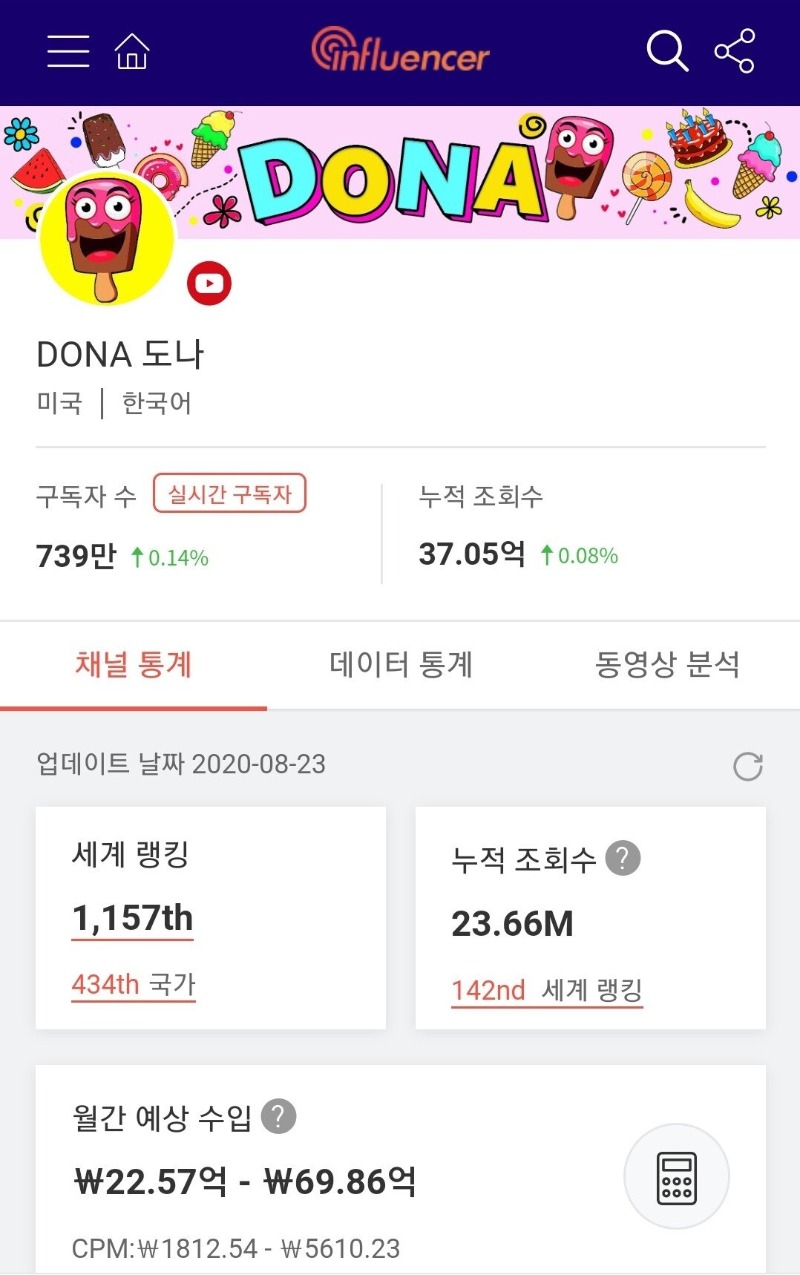Image resolution: width=800 pixels, height=1275 pixels.
Task: Click the DONA 도나 channel name
Action: (120, 354)
